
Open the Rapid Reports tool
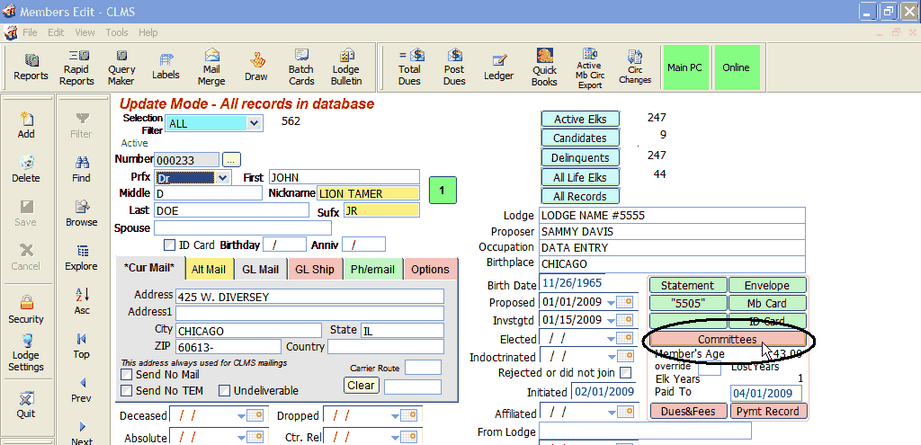click(76, 67)
